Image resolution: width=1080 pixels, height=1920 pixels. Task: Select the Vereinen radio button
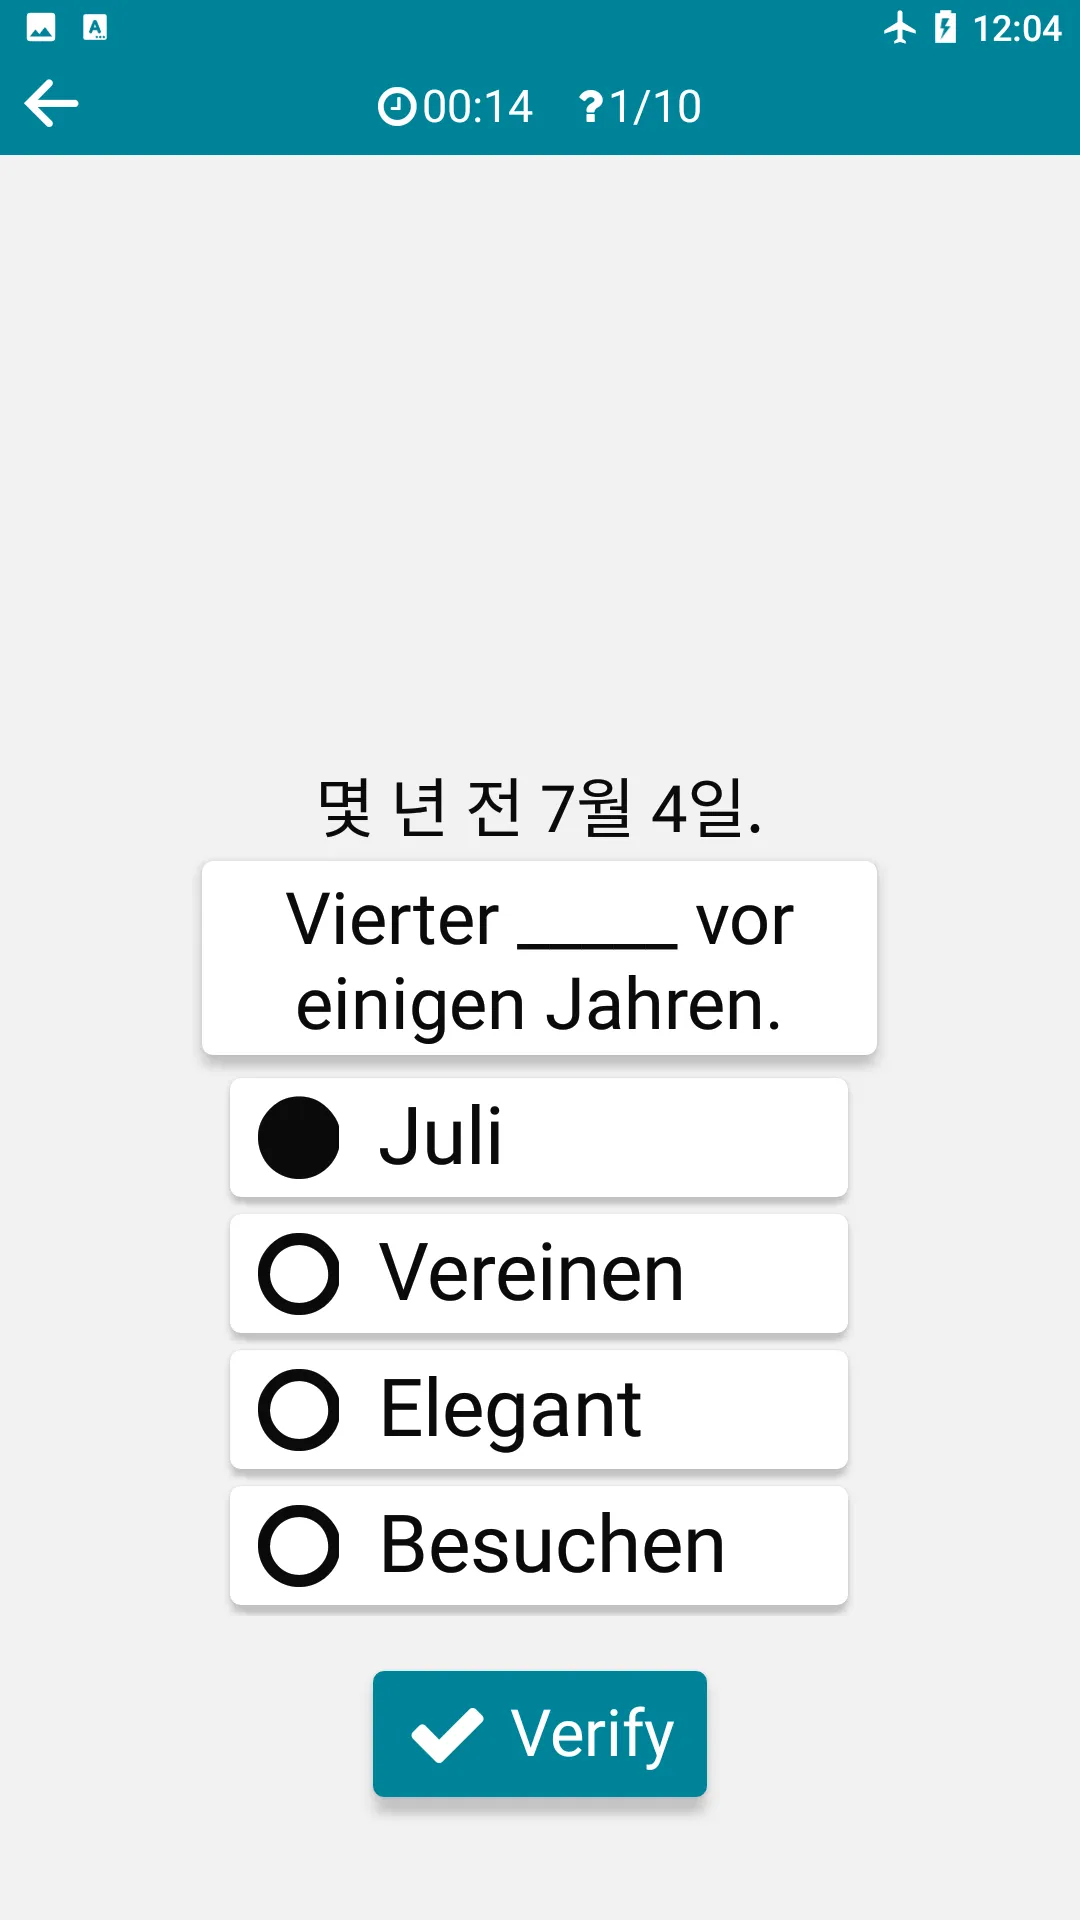click(x=299, y=1274)
